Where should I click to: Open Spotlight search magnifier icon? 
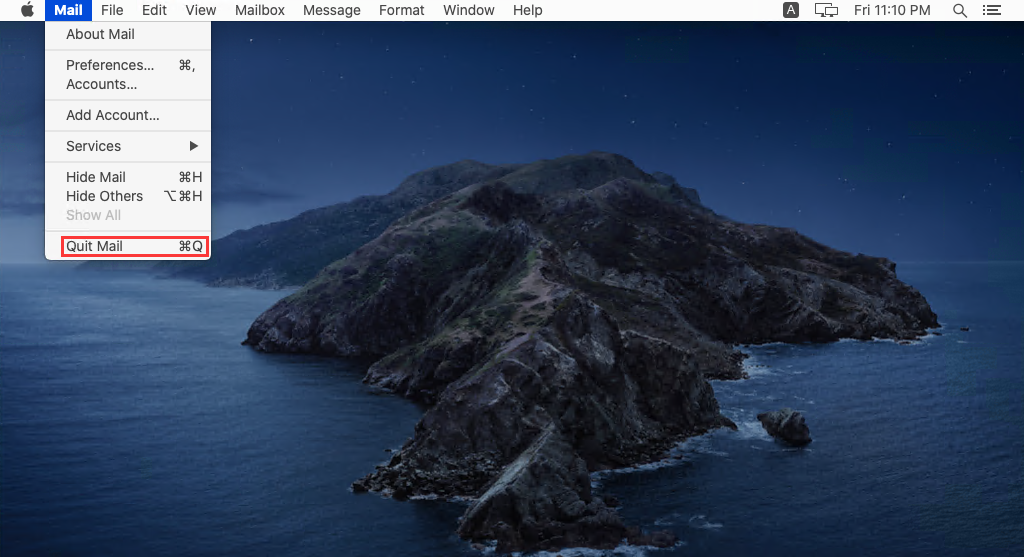pyautogui.click(x=960, y=10)
